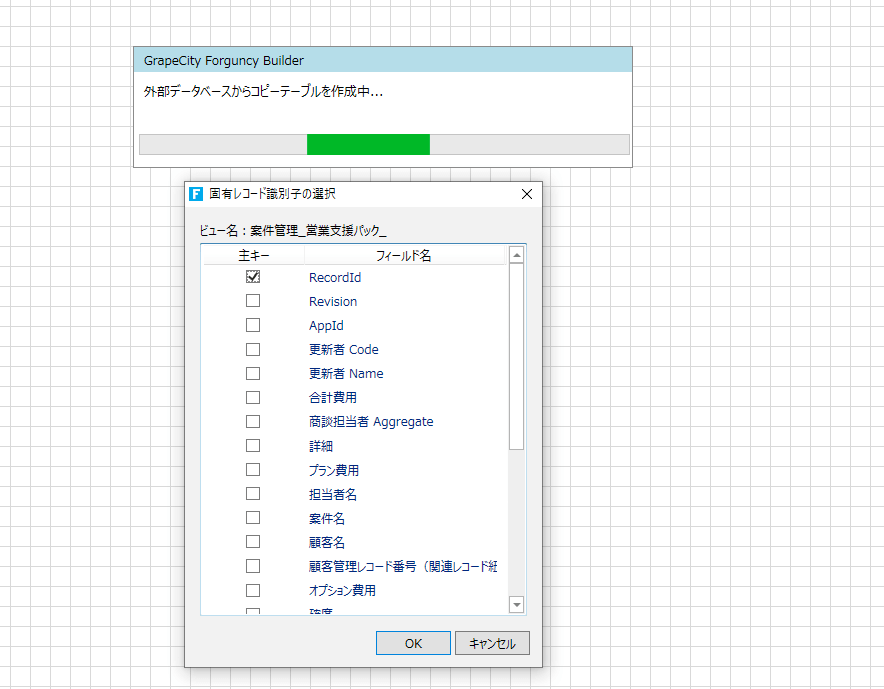
Task: Tick the 更新者 Name checkbox
Action: click(x=253, y=374)
